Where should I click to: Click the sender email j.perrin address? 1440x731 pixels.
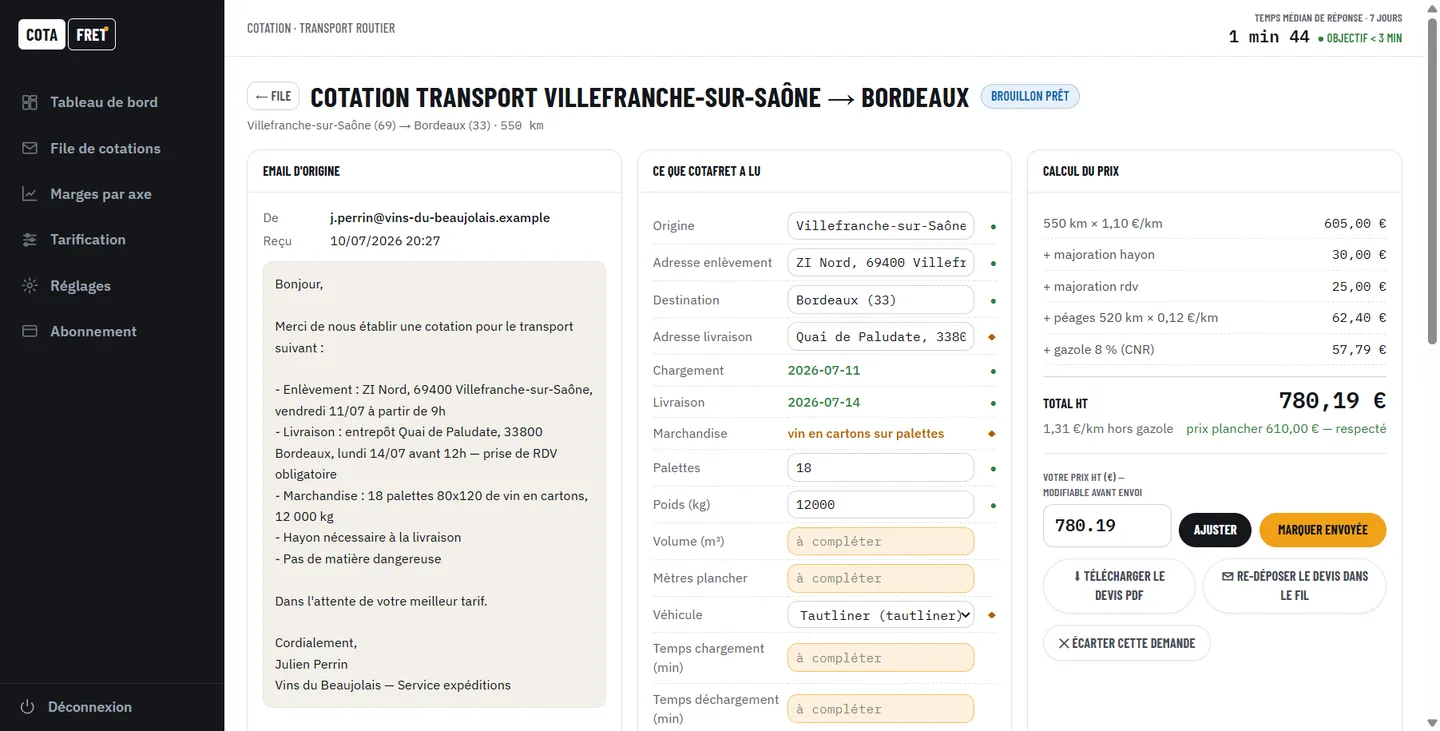(x=440, y=218)
